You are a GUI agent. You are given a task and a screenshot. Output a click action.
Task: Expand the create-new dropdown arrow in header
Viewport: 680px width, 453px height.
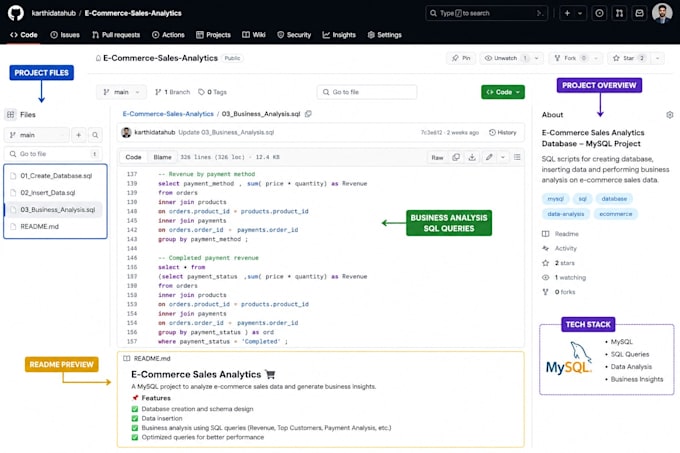(x=580, y=13)
